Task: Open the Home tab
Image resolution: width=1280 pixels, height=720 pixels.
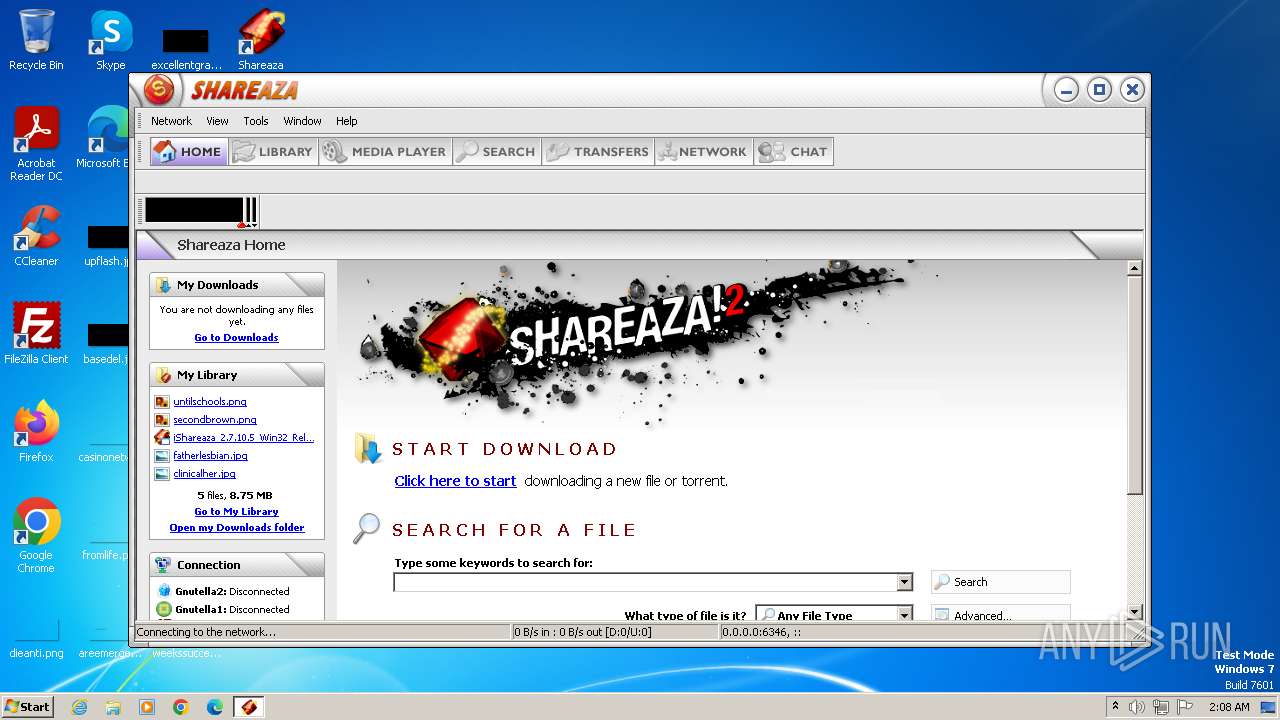Action: coord(189,152)
